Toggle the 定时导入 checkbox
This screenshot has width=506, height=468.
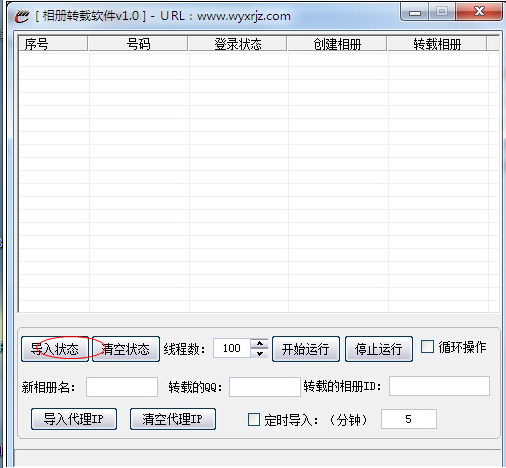point(254,420)
